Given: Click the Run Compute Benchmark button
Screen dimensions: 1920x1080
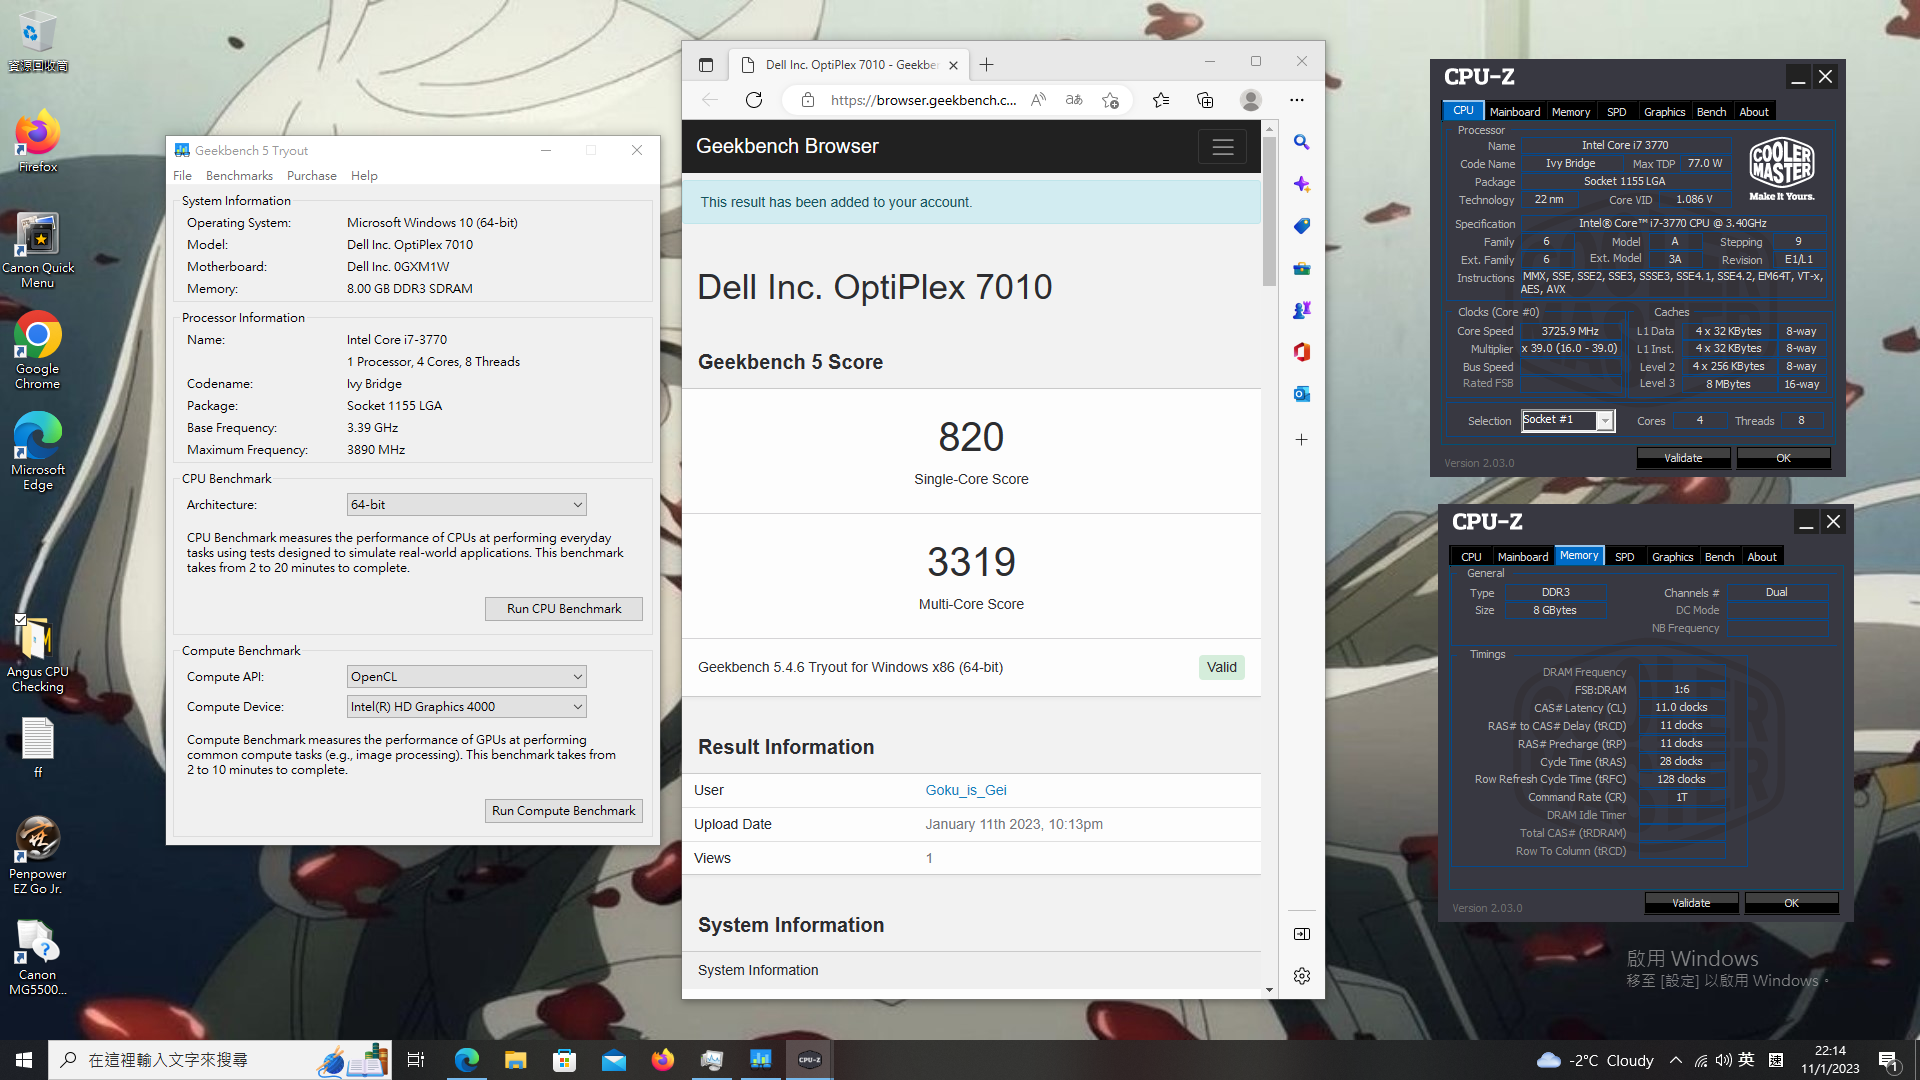Looking at the screenshot, I should (x=564, y=811).
